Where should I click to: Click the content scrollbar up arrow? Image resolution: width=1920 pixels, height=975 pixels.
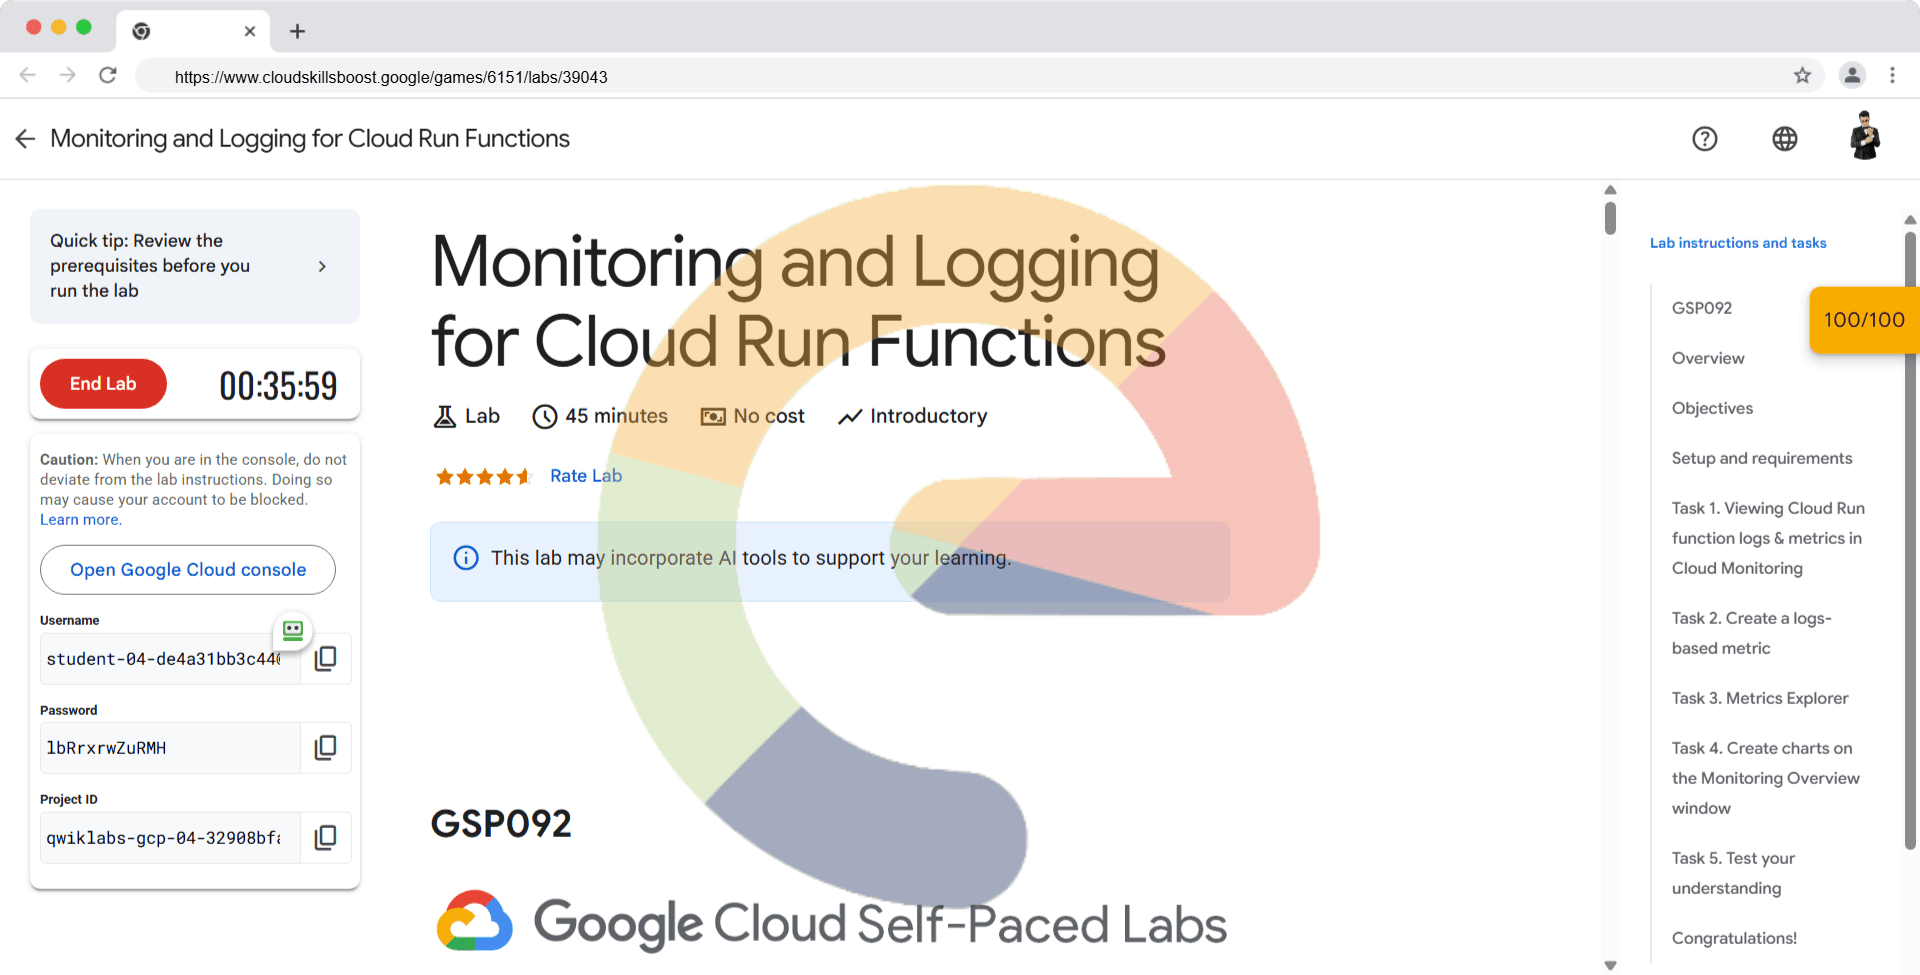click(x=1610, y=190)
